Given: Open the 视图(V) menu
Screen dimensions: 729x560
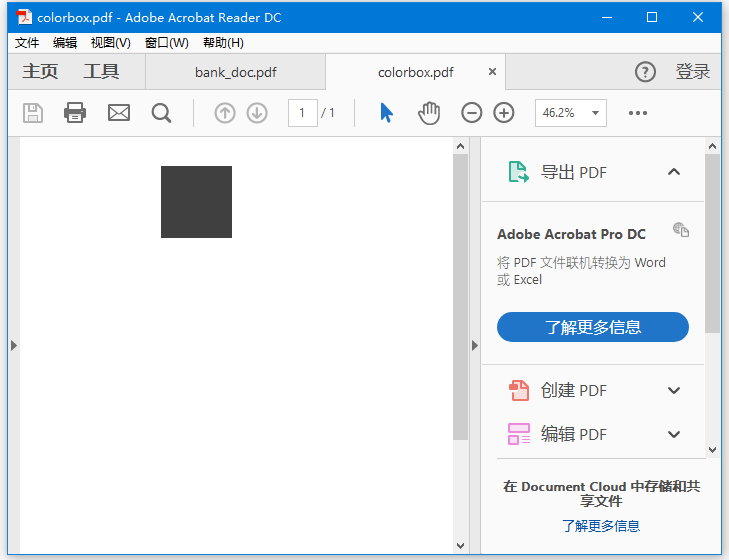Looking at the screenshot, I should pos(111,43).
